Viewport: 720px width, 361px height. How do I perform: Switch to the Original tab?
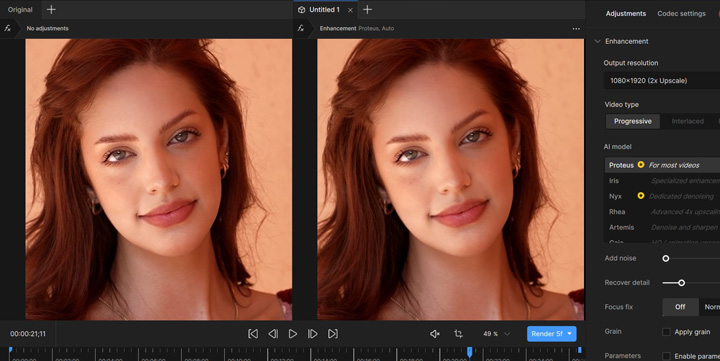click(x=20, y=10)
